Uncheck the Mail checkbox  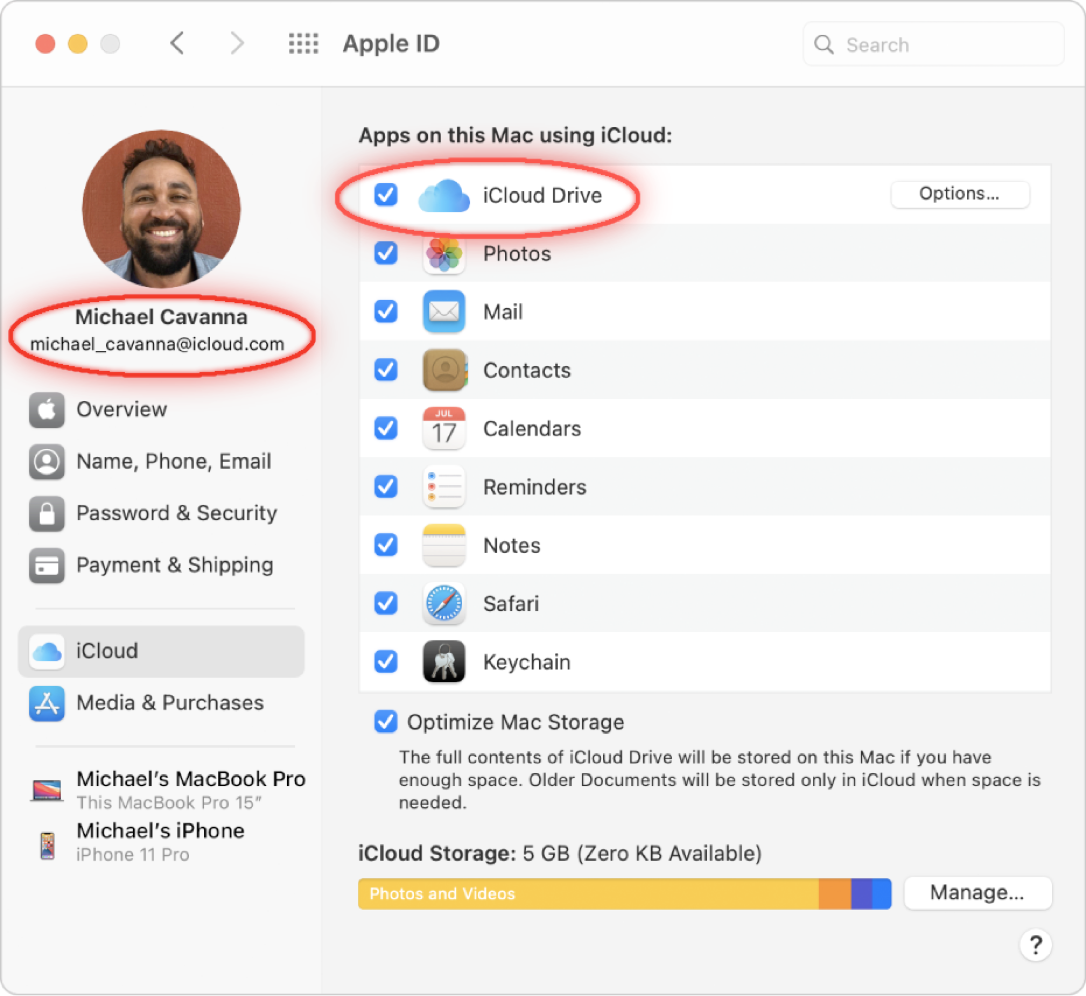(x=385, y=312)
